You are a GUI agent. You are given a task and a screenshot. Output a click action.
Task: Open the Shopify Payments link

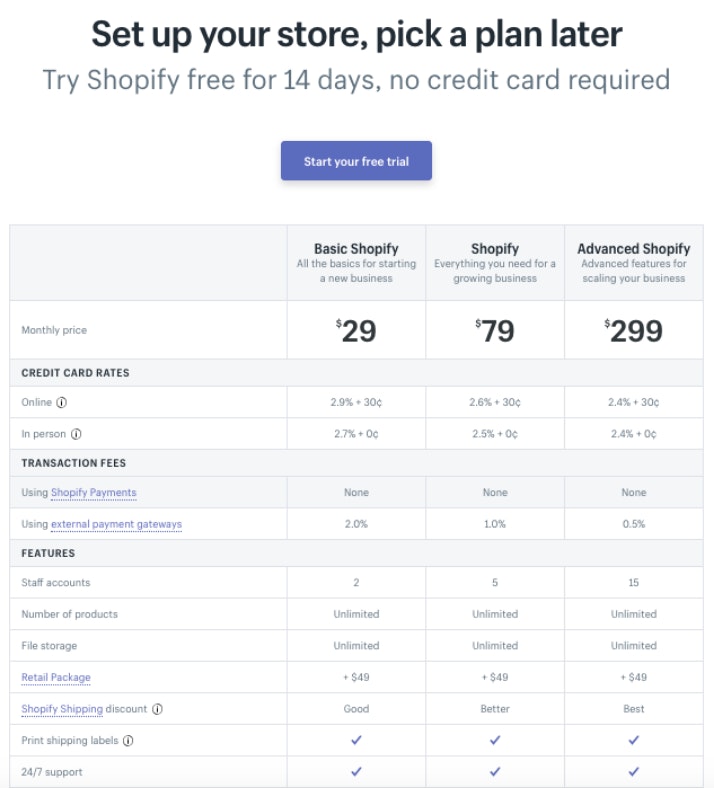(x=93, y=492)
